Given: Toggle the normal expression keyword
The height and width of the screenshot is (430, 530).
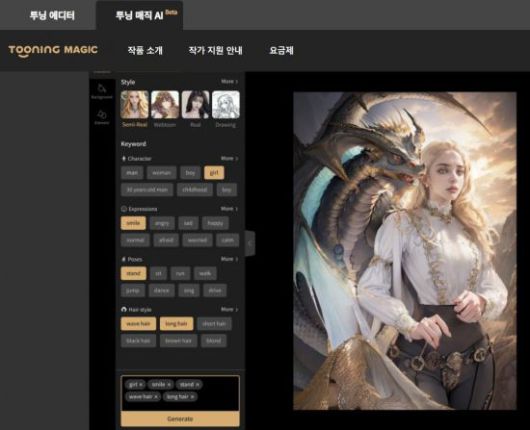Looking at the screenshot, I should pyautogui.click(x=135, y=240).
